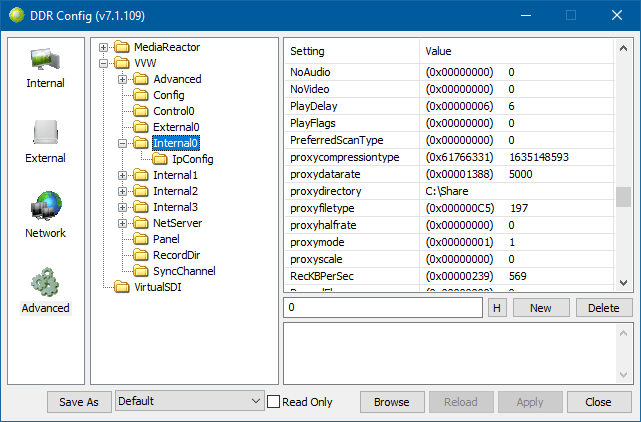Select the proxydatarate setting row
This screenshot has height=422, width=641.
[449, 174]
